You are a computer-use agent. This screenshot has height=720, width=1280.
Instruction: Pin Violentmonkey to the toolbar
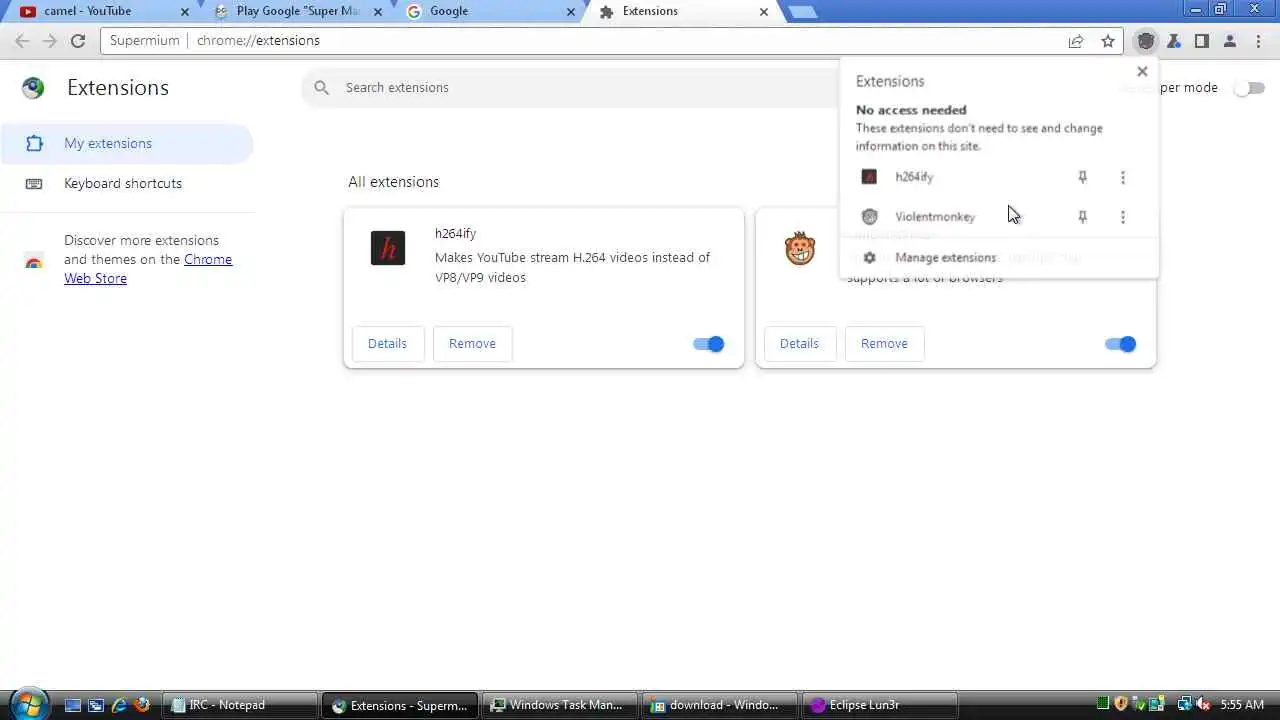click(x=1082, y=217)
